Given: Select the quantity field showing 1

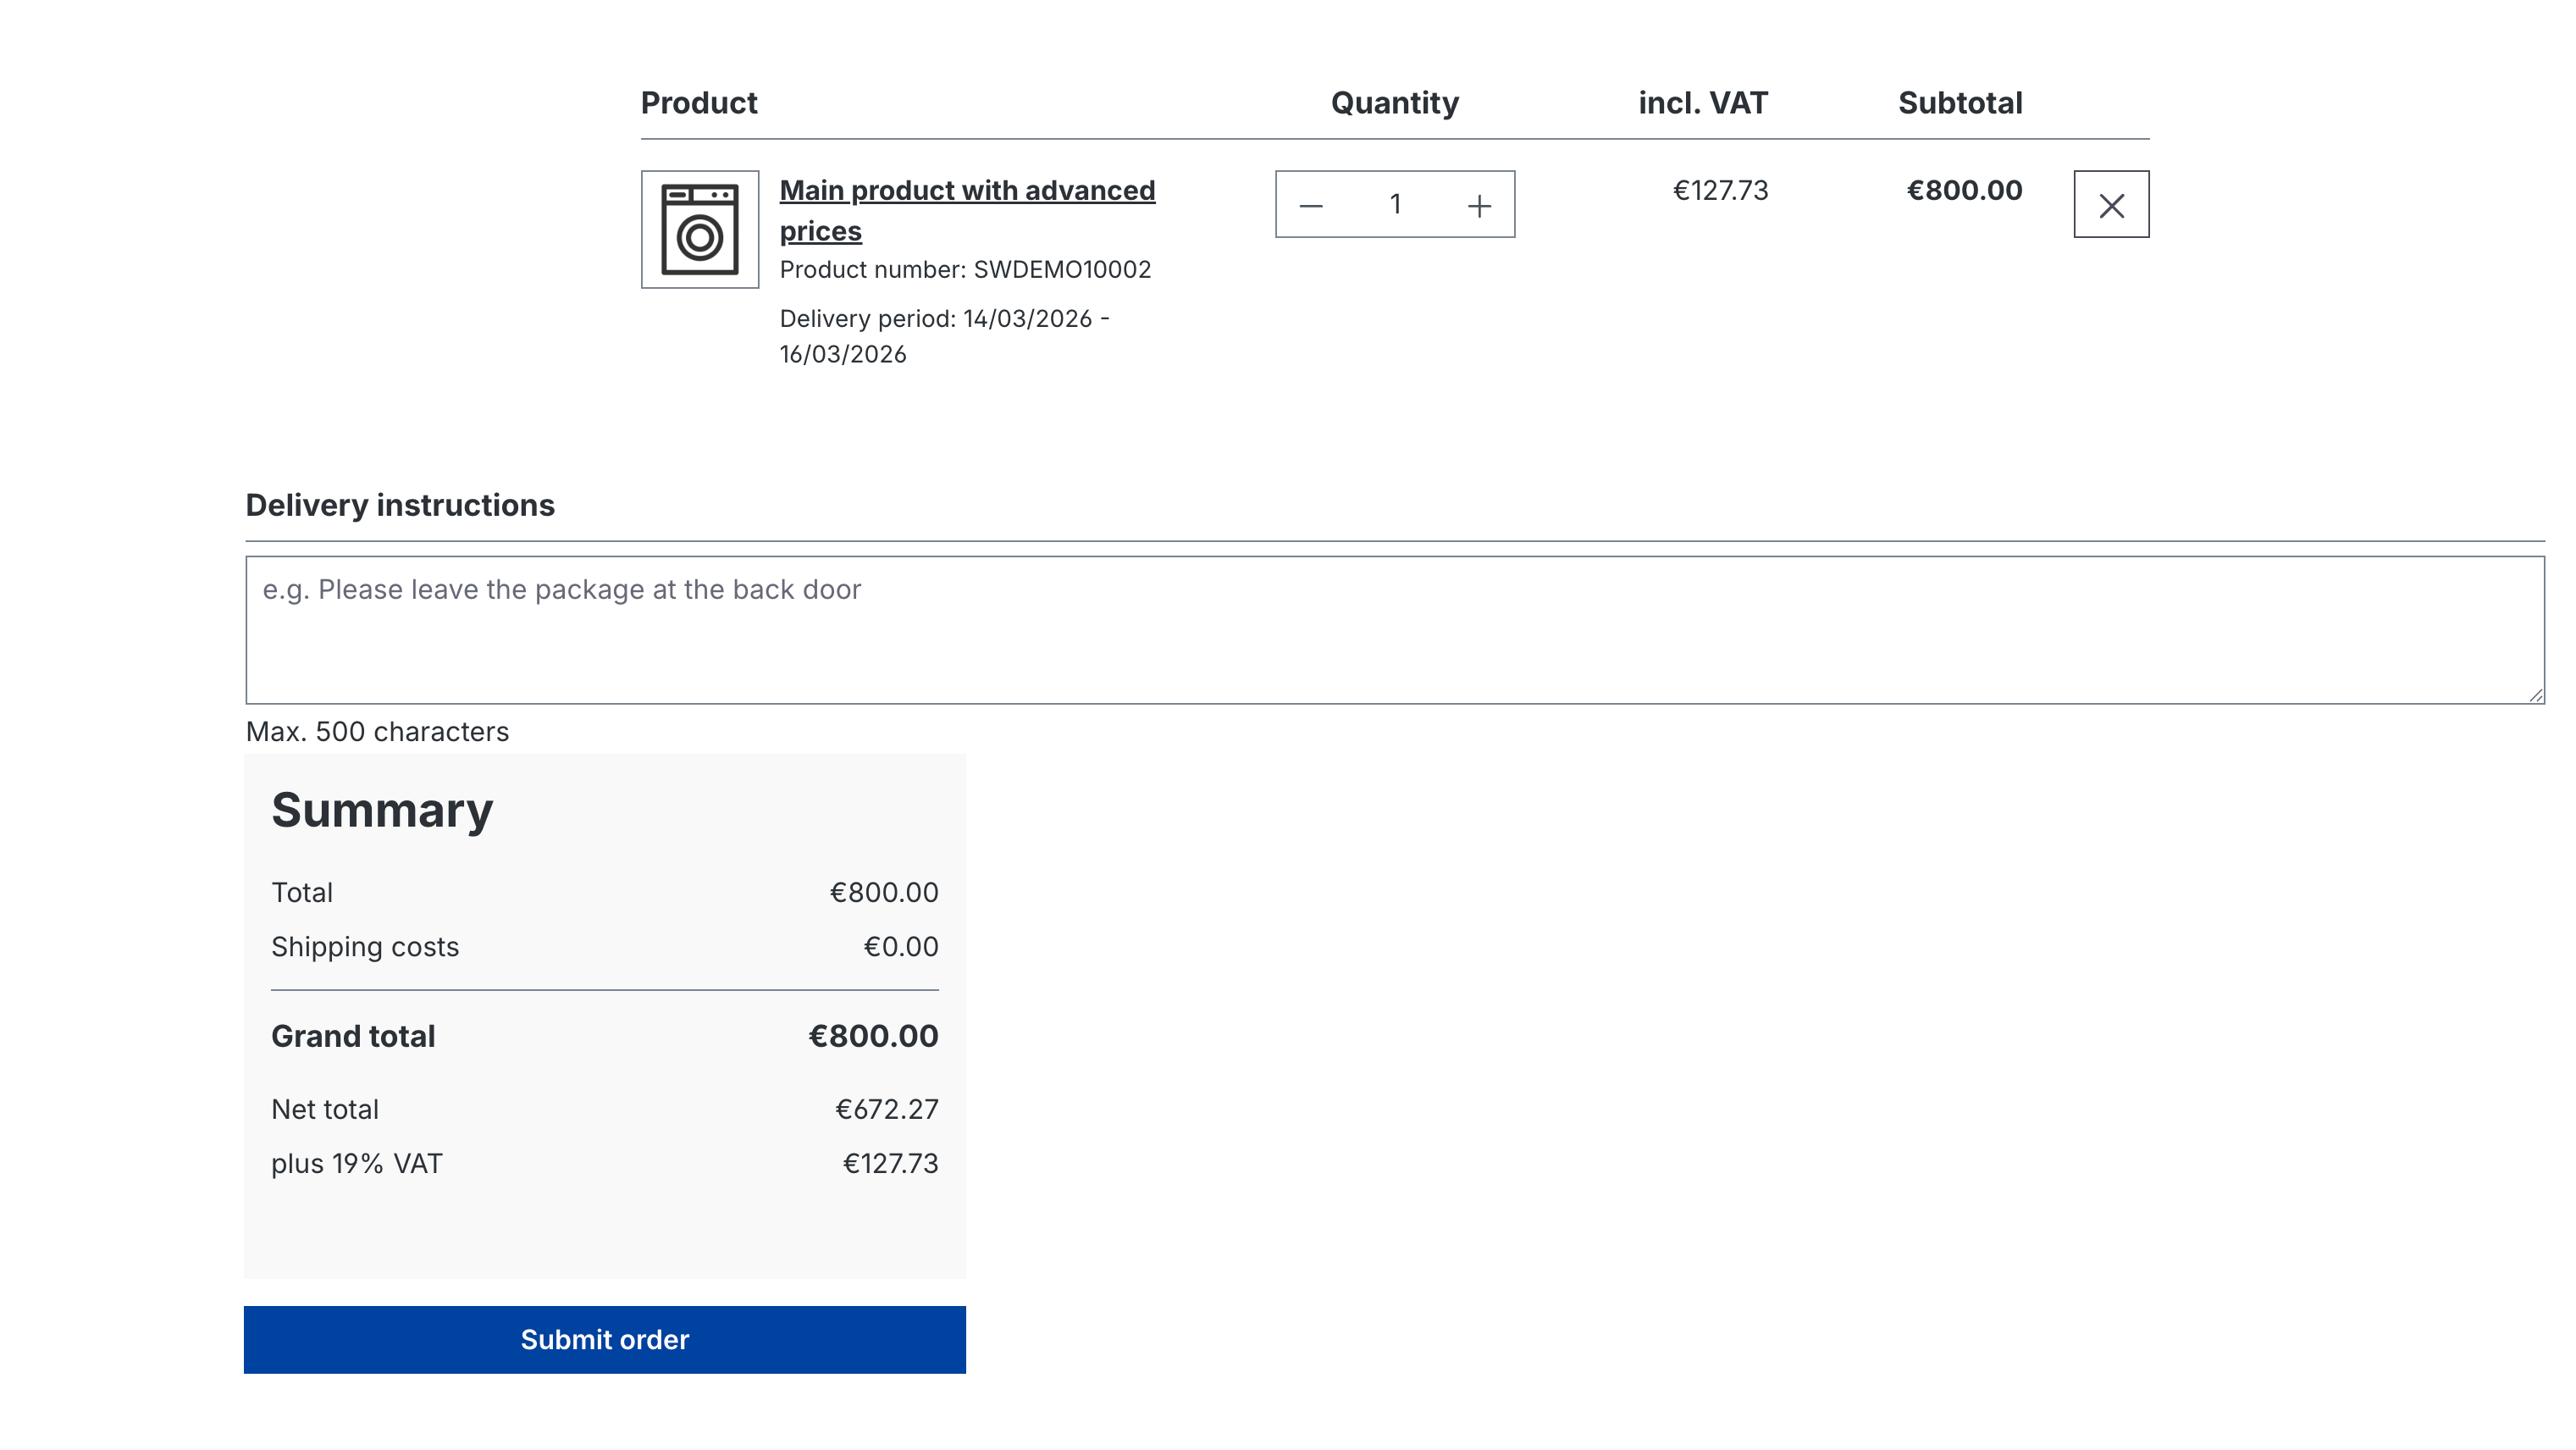Looking at the screenshot, I should [1394, 205].
